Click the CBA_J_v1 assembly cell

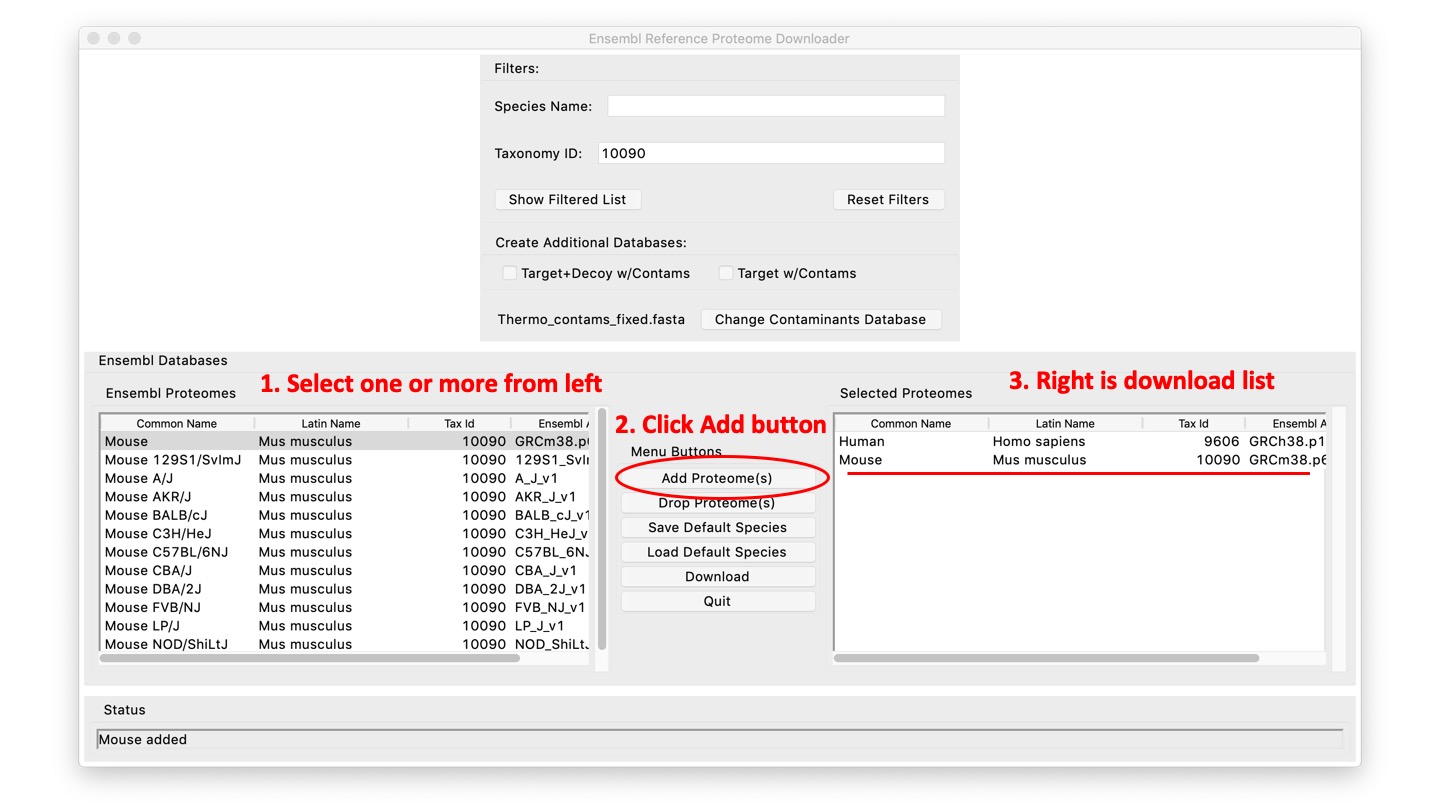coord(546,571)
